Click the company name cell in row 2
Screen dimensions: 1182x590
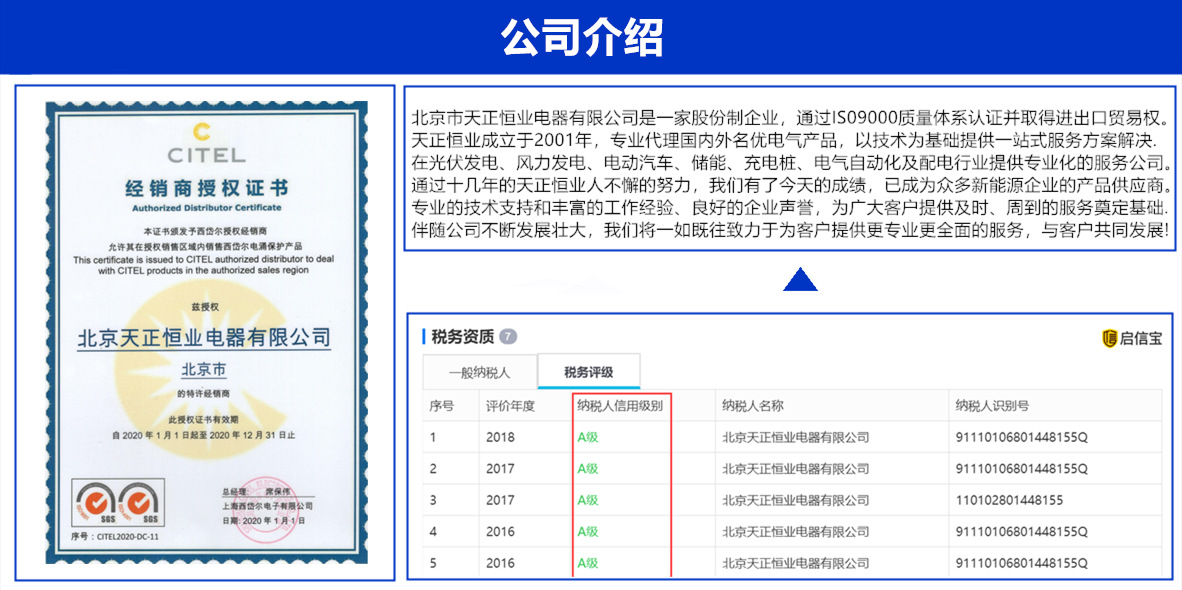tap(795, 469)
